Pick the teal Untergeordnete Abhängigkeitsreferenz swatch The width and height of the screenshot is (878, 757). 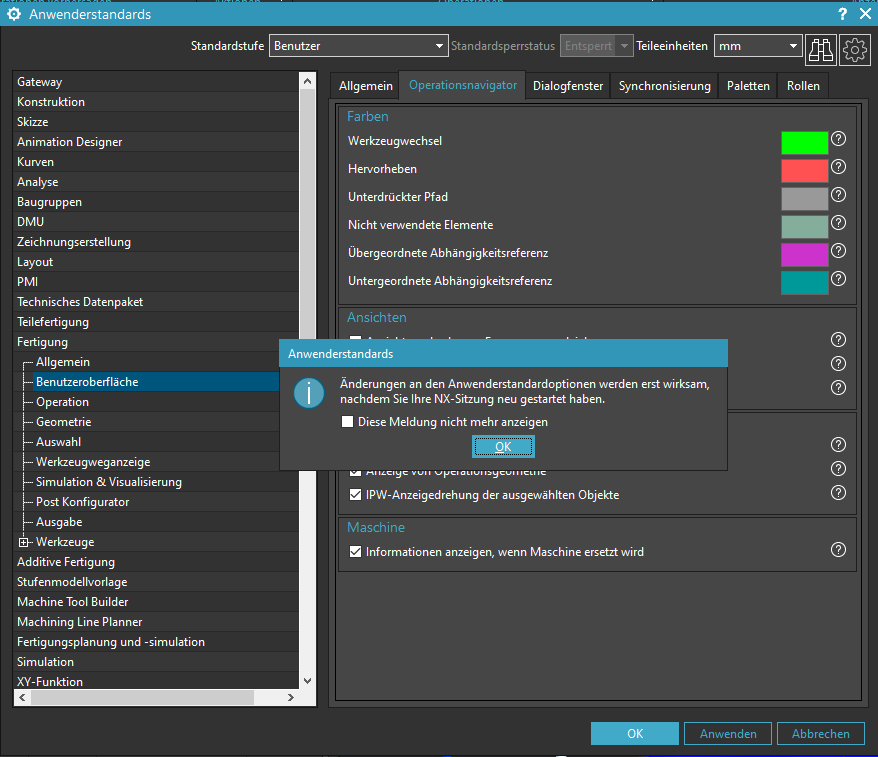(x=805, y=283)
